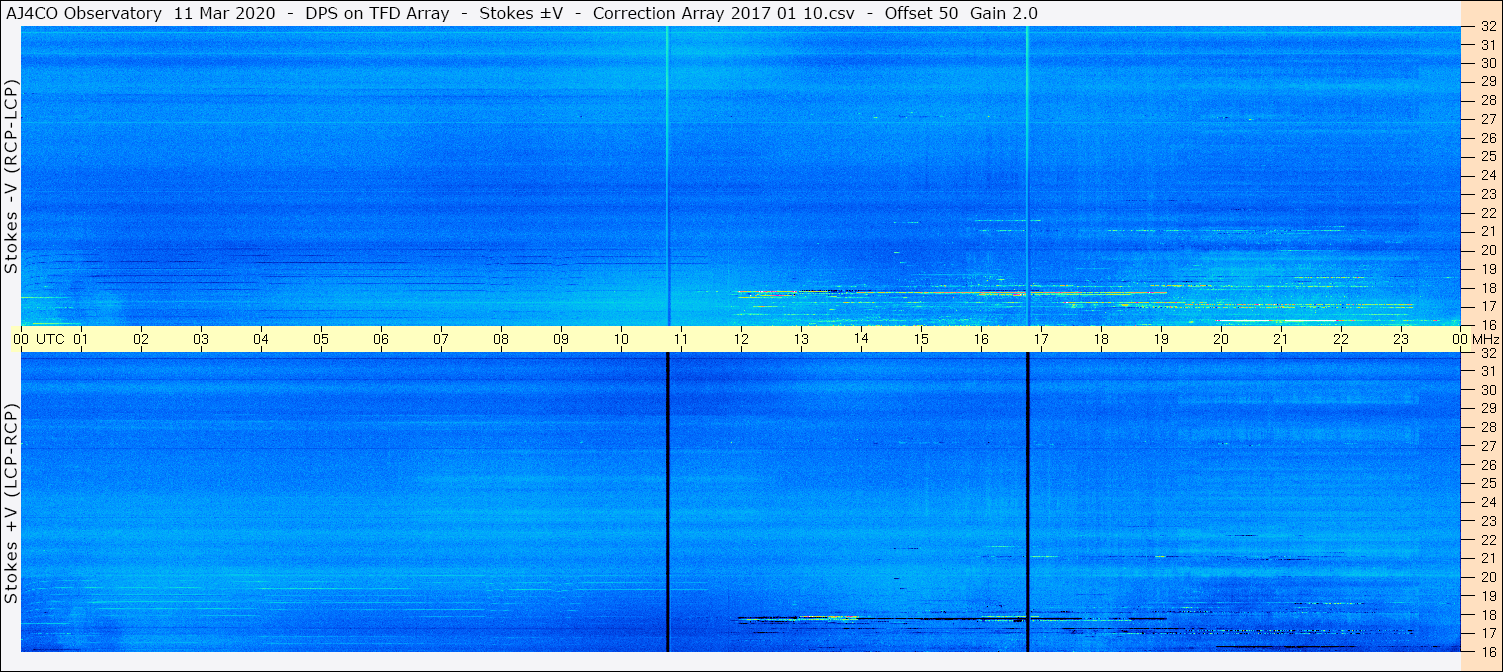The image size is (1503, 672).
Task: Click '26' MHz label of lower Stokes +V panel
Action: point(1487,465)
